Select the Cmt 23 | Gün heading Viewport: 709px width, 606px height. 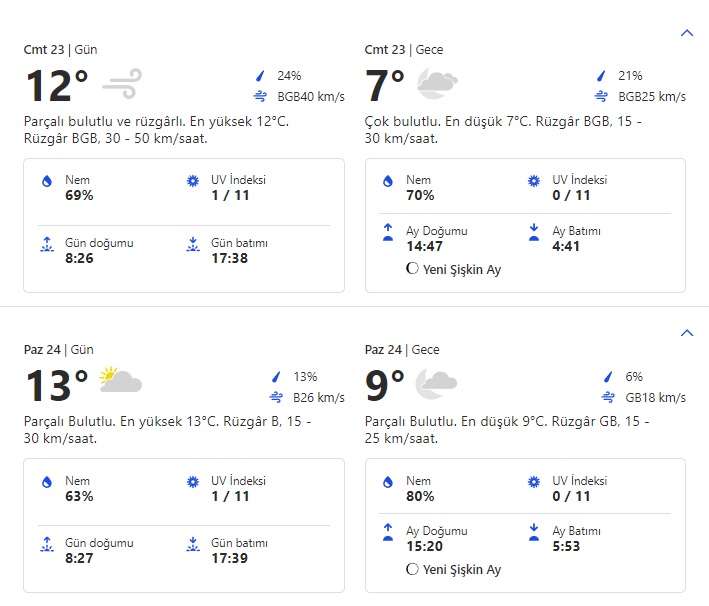pyautogui.click(x=60, y=50)
